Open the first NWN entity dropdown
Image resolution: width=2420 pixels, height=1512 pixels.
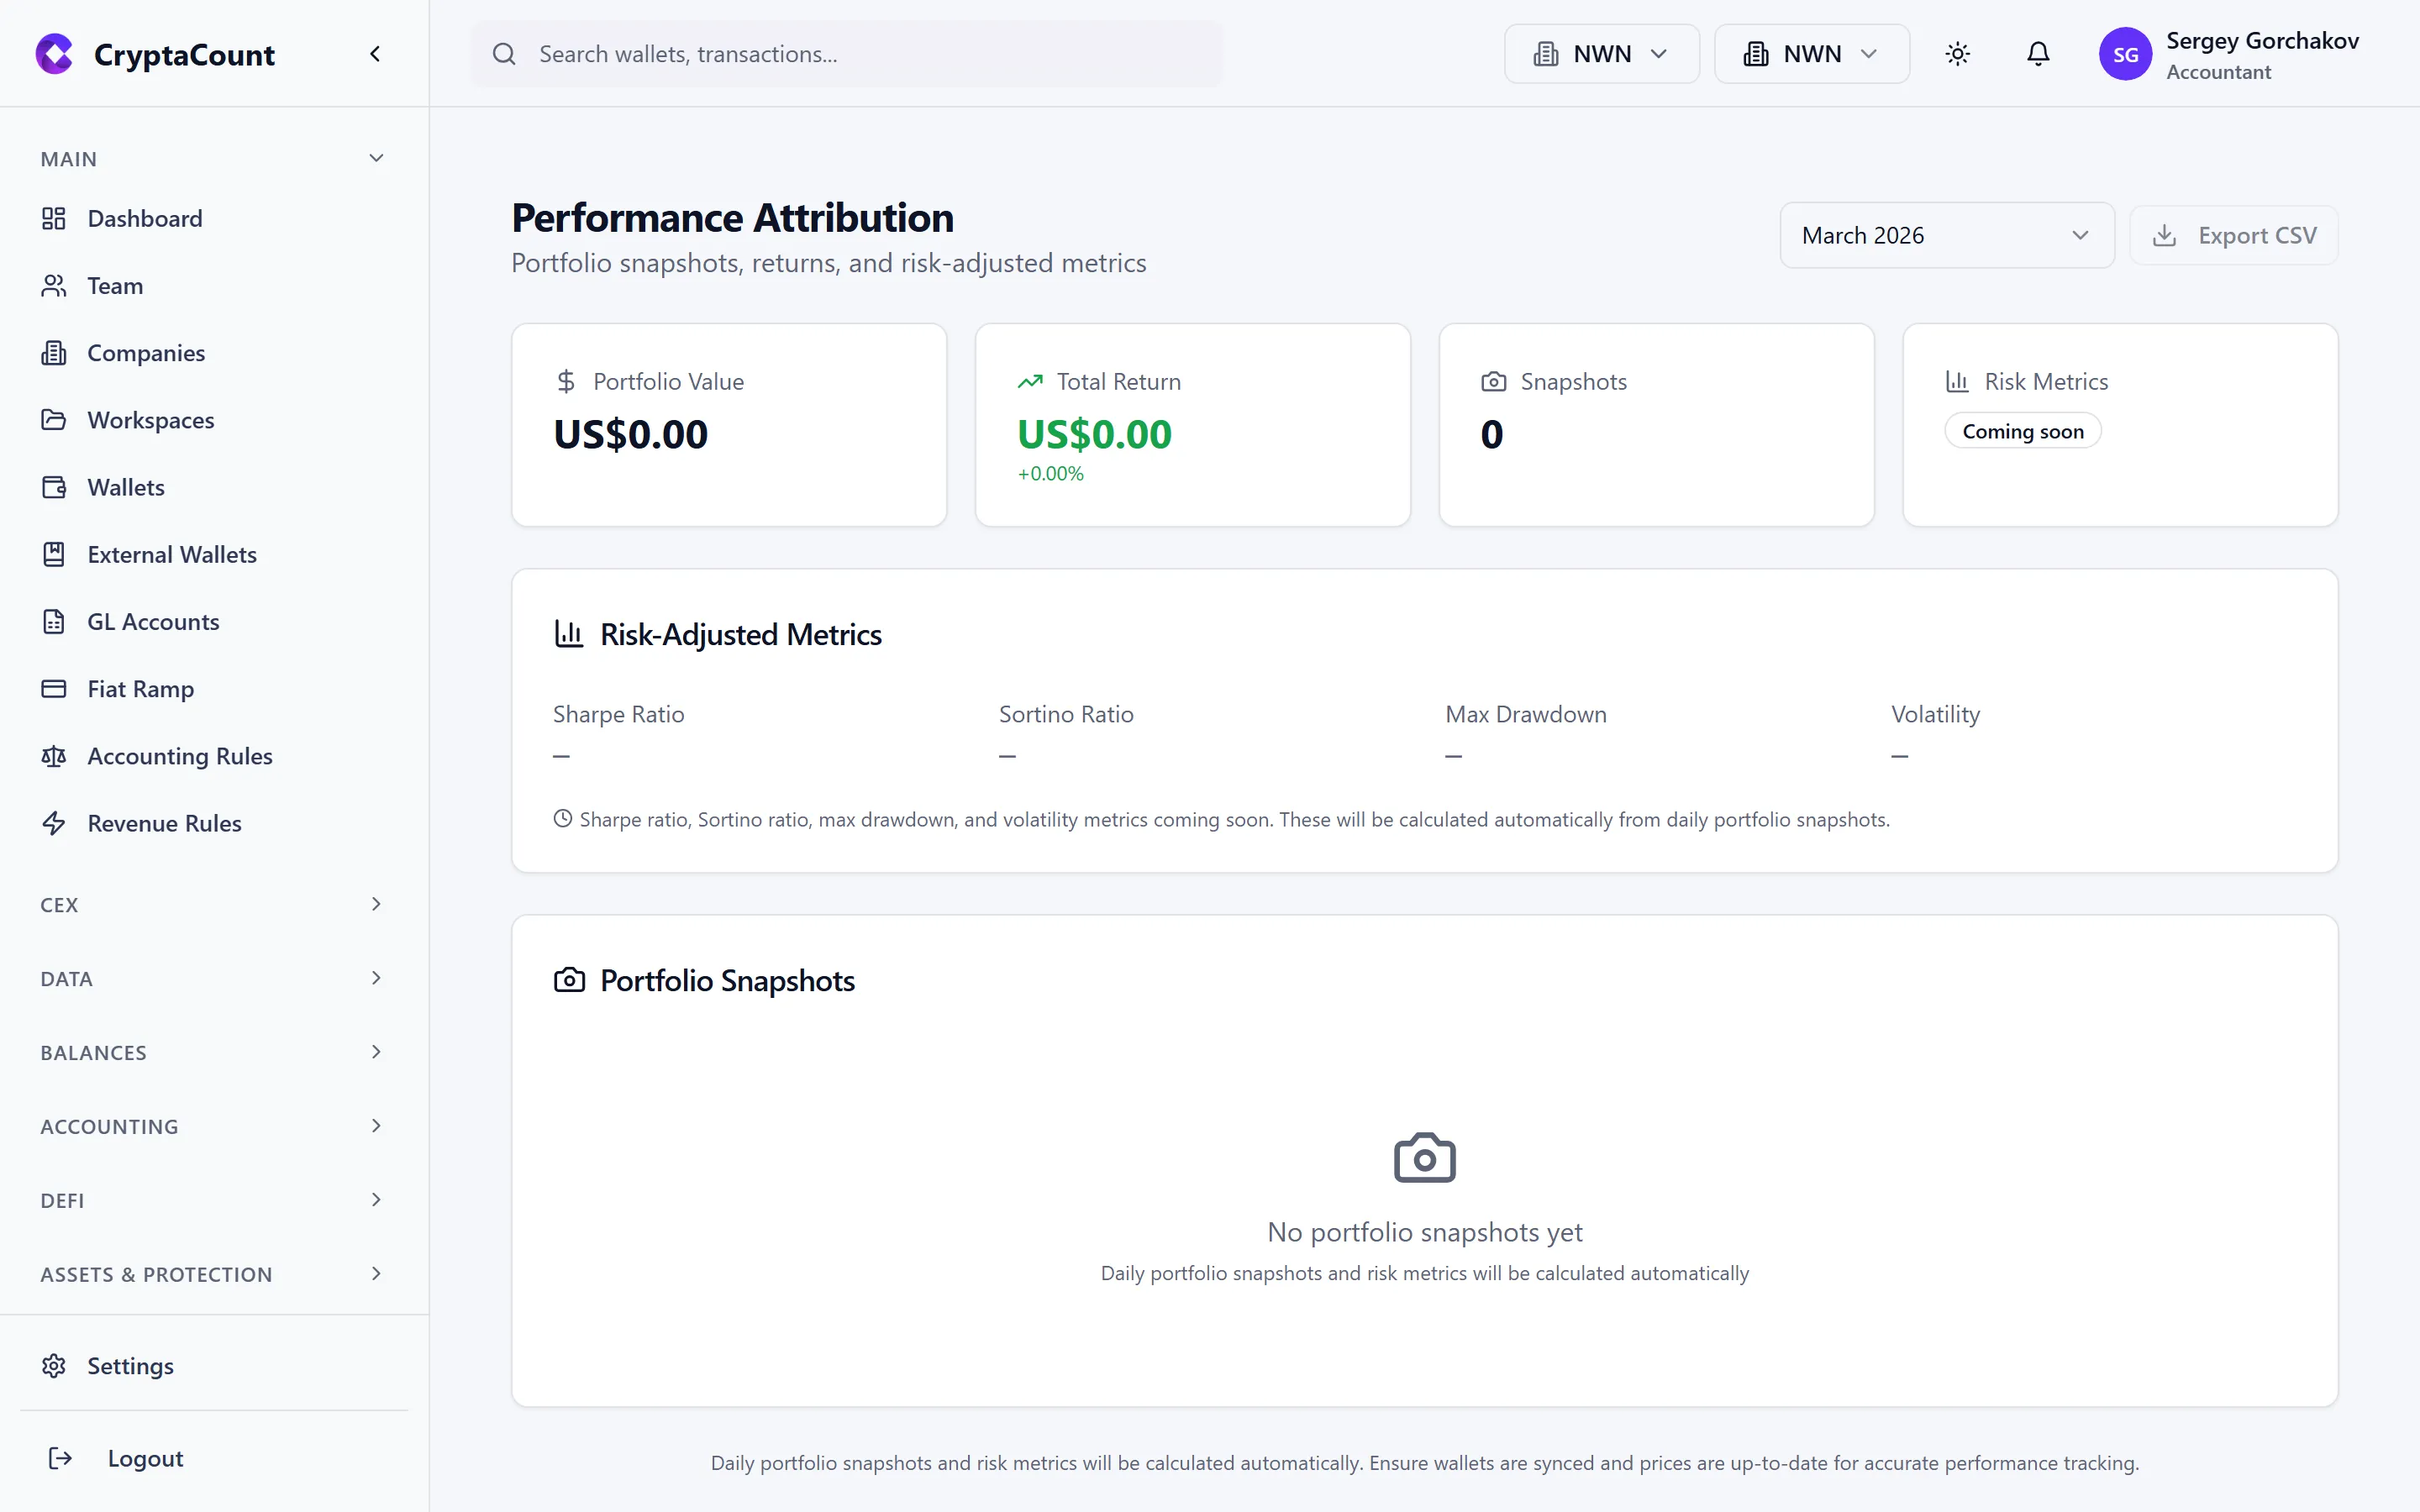1599,53
